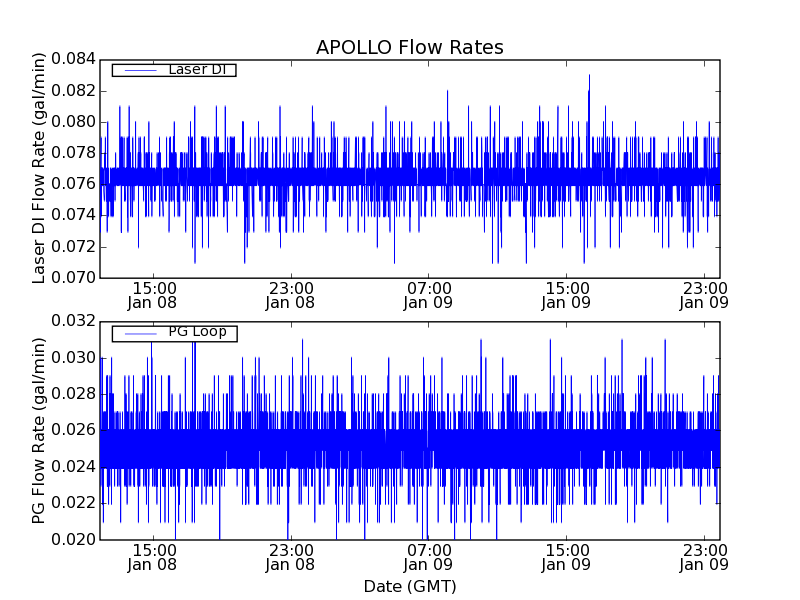Click bottom plot's '15:00 Jan 09' tick label
The height and width of the screenshot is (600, 800).
(x=566, y=558)
